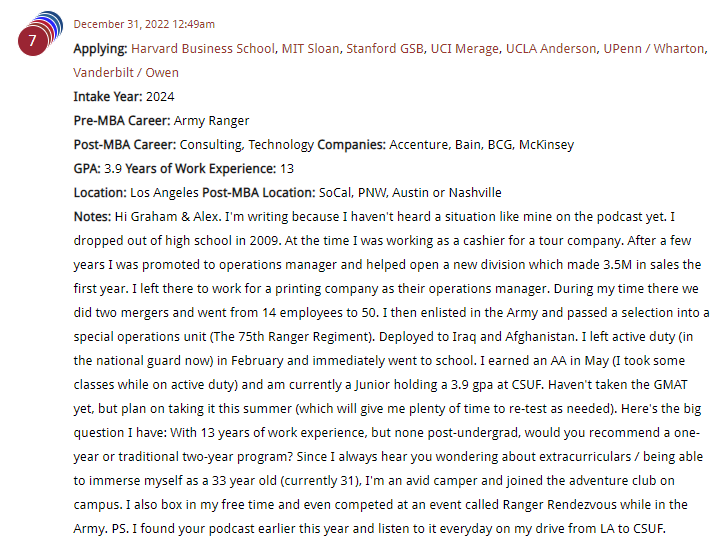Click the December 31, 2022 timestamp
This screenshot has width=723, height=543.
[x=144, y=24]
